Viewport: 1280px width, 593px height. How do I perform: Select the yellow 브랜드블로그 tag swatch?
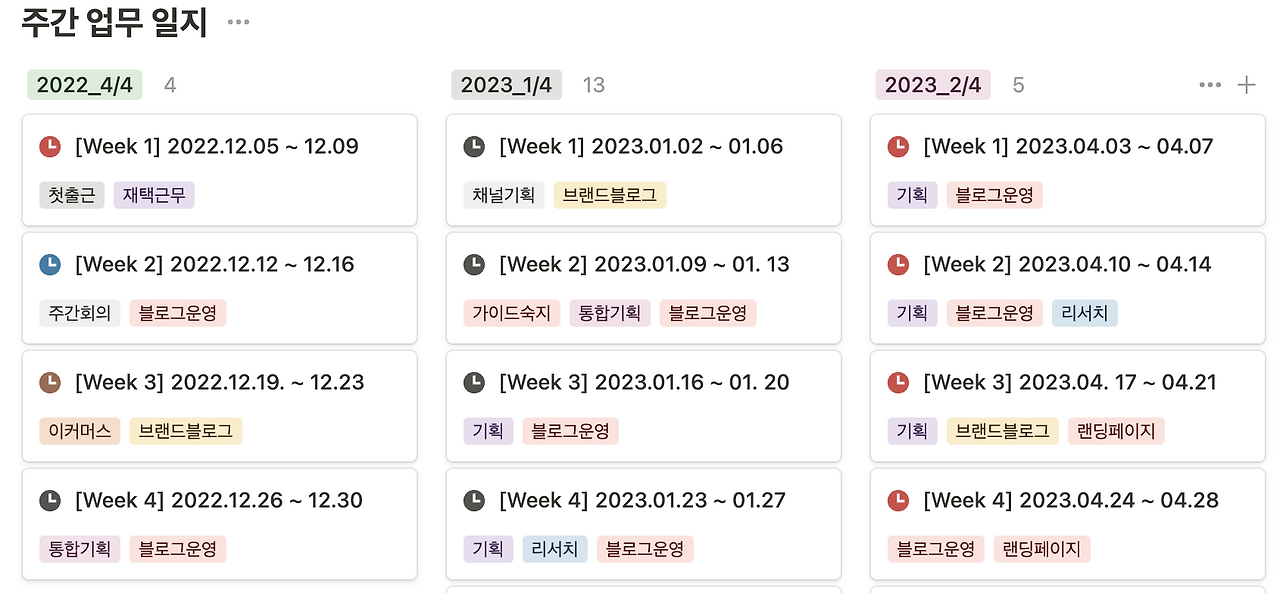[x=610, y=195]
